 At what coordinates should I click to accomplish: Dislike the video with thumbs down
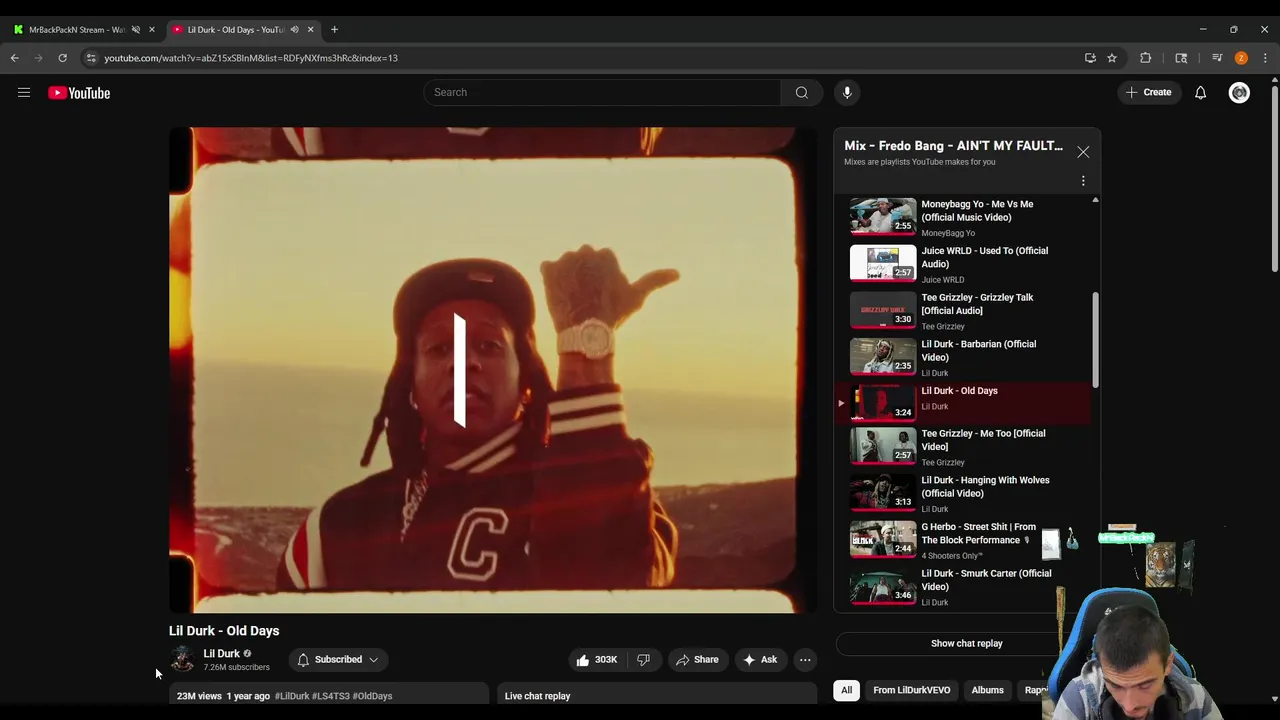pyautogui.click(x=643, y=660)
